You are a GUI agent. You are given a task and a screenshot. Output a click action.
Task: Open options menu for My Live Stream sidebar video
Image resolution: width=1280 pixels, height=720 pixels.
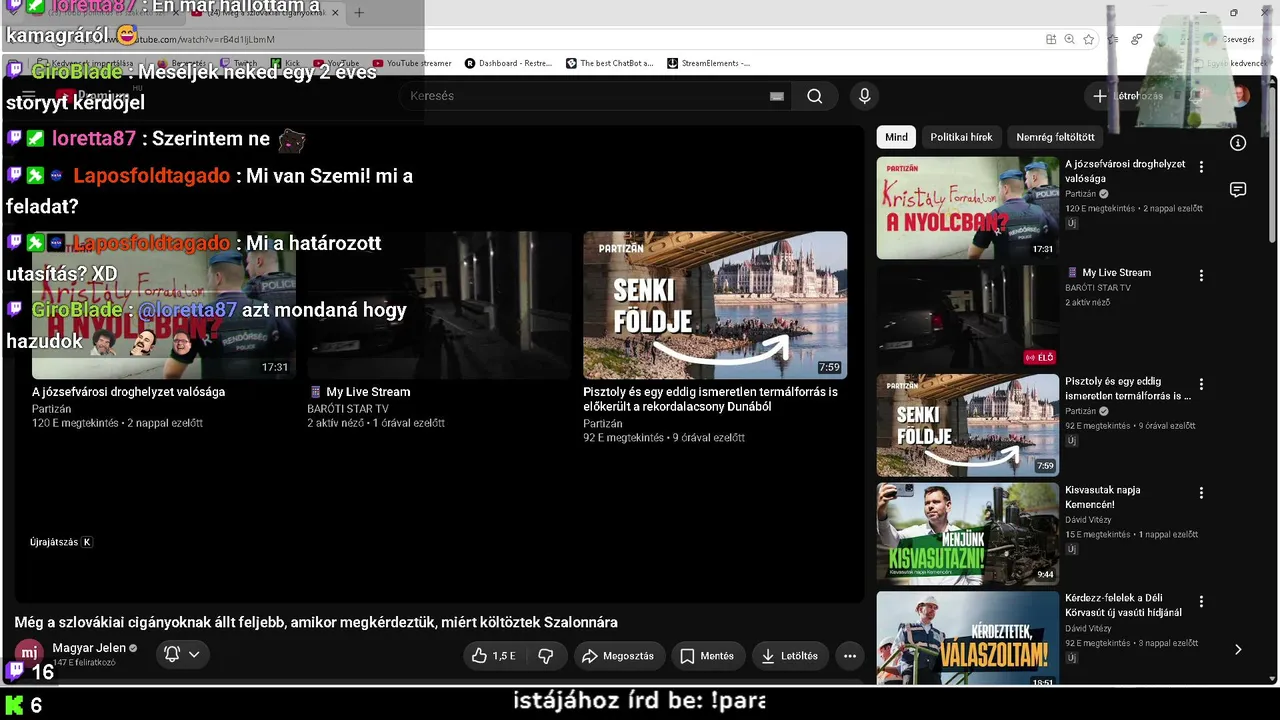pos(1201,275)
